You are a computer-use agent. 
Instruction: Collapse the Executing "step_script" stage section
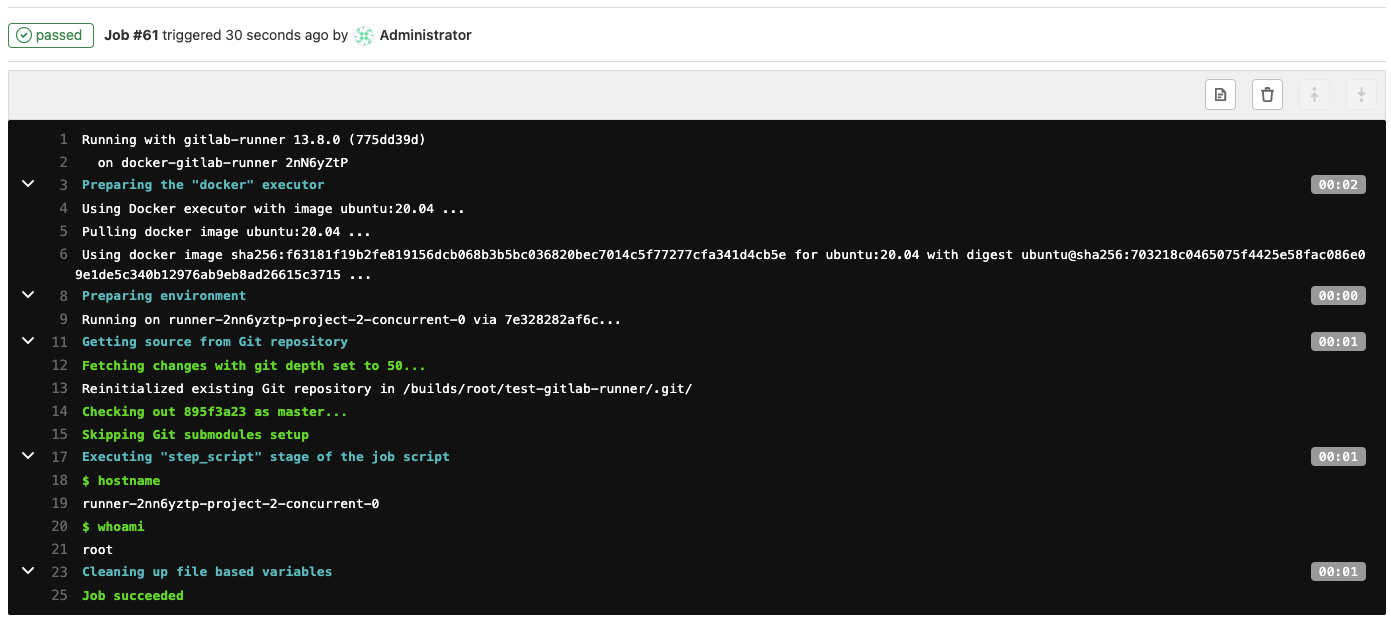click(x=28, y=456)
